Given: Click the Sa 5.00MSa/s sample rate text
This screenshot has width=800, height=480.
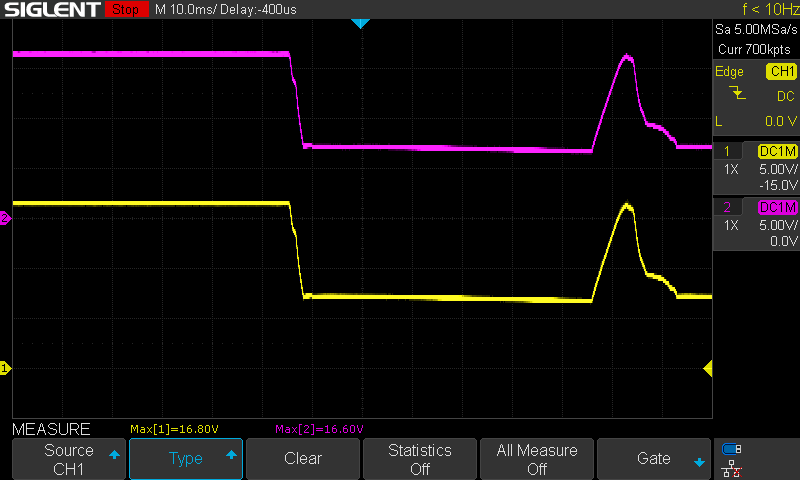Looking at the screenshot, I should (x=756, y=30).
